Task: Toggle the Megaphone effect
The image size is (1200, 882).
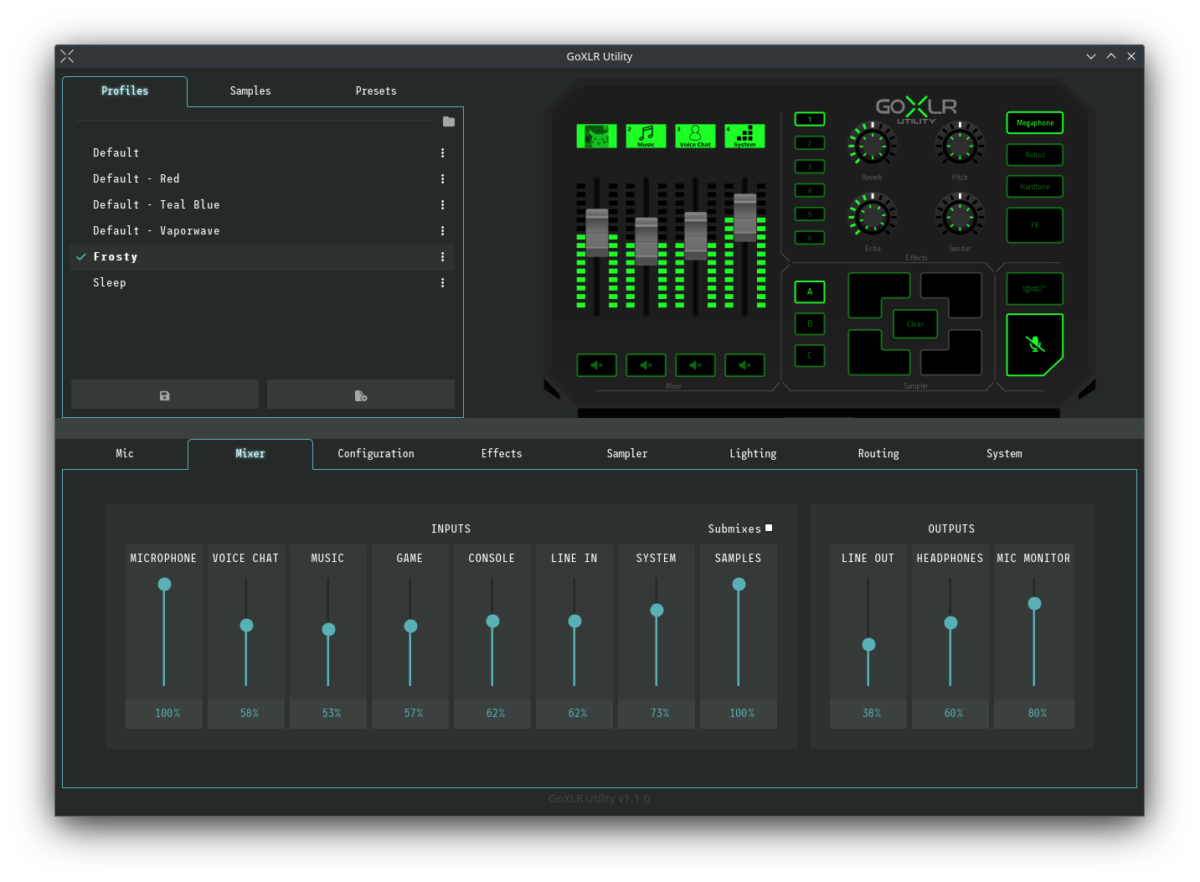Action: [1035, 123]
